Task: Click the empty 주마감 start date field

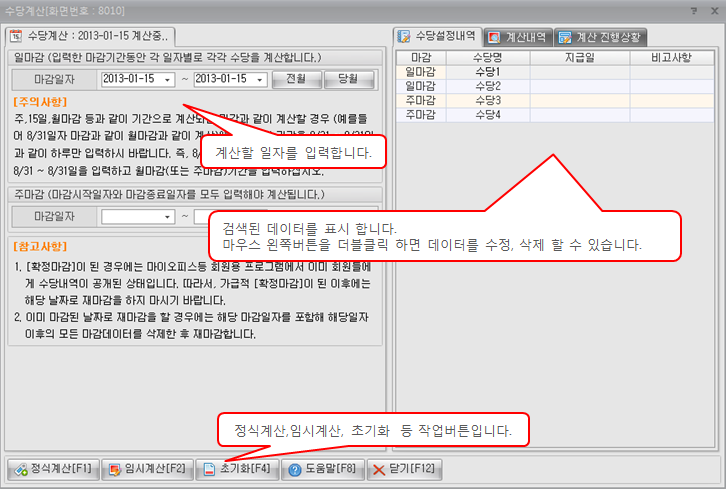Action: (x=138, y=217)
